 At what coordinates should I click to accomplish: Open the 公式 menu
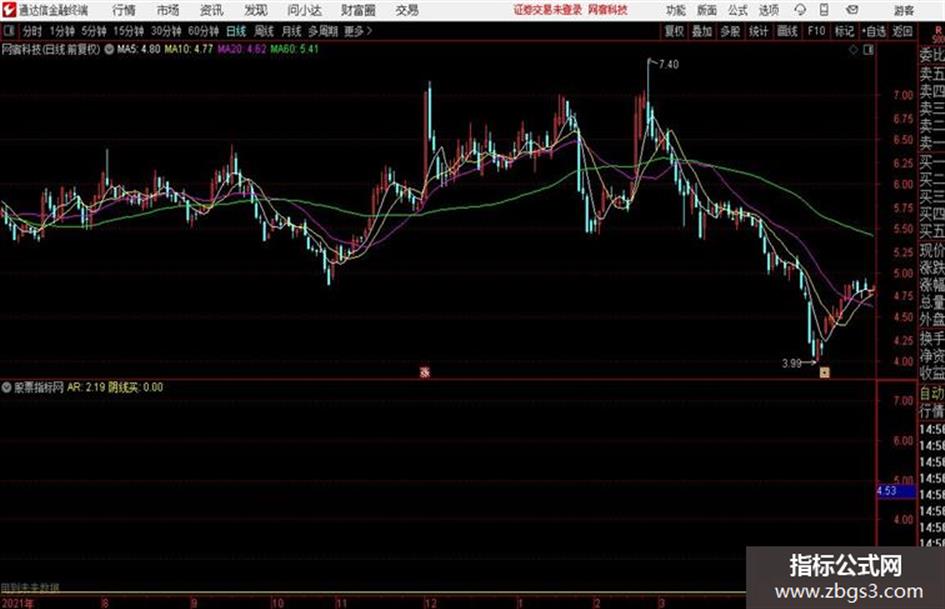point(738,10)
